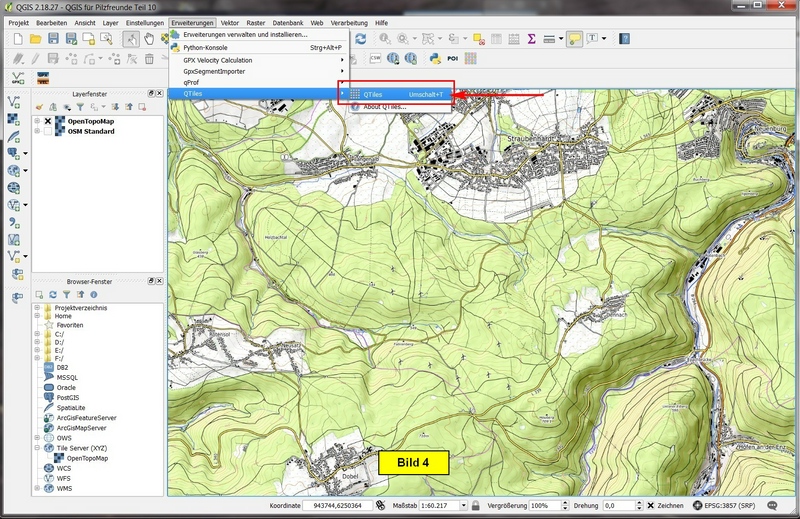Expand the Projektverzeichnis tree node

pyautogui.click(x=37, y=308)
